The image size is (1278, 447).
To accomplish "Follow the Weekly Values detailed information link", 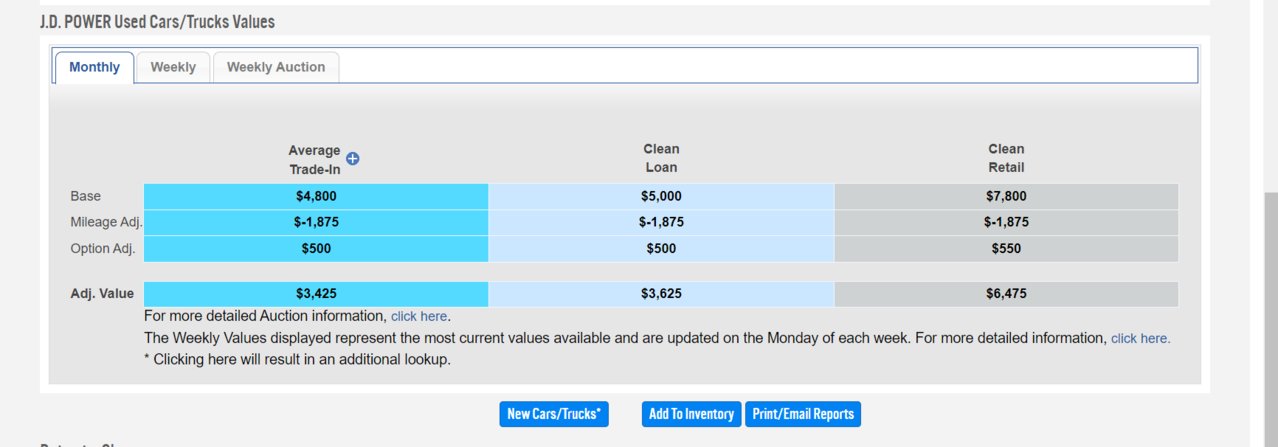I will pos(1140,338).
